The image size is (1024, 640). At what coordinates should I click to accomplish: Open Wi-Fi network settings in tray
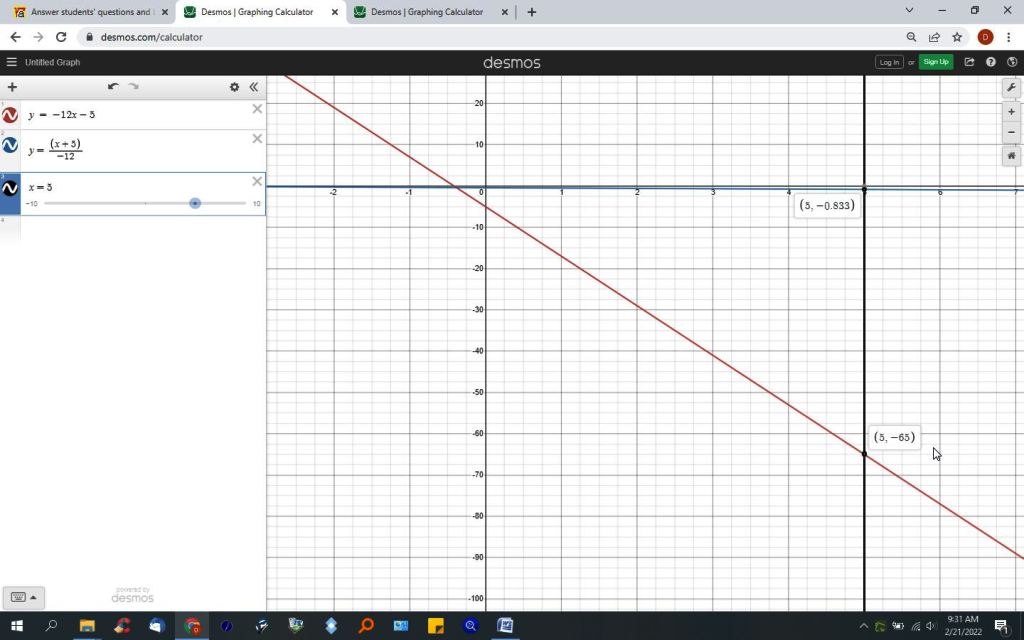point(915,626)
